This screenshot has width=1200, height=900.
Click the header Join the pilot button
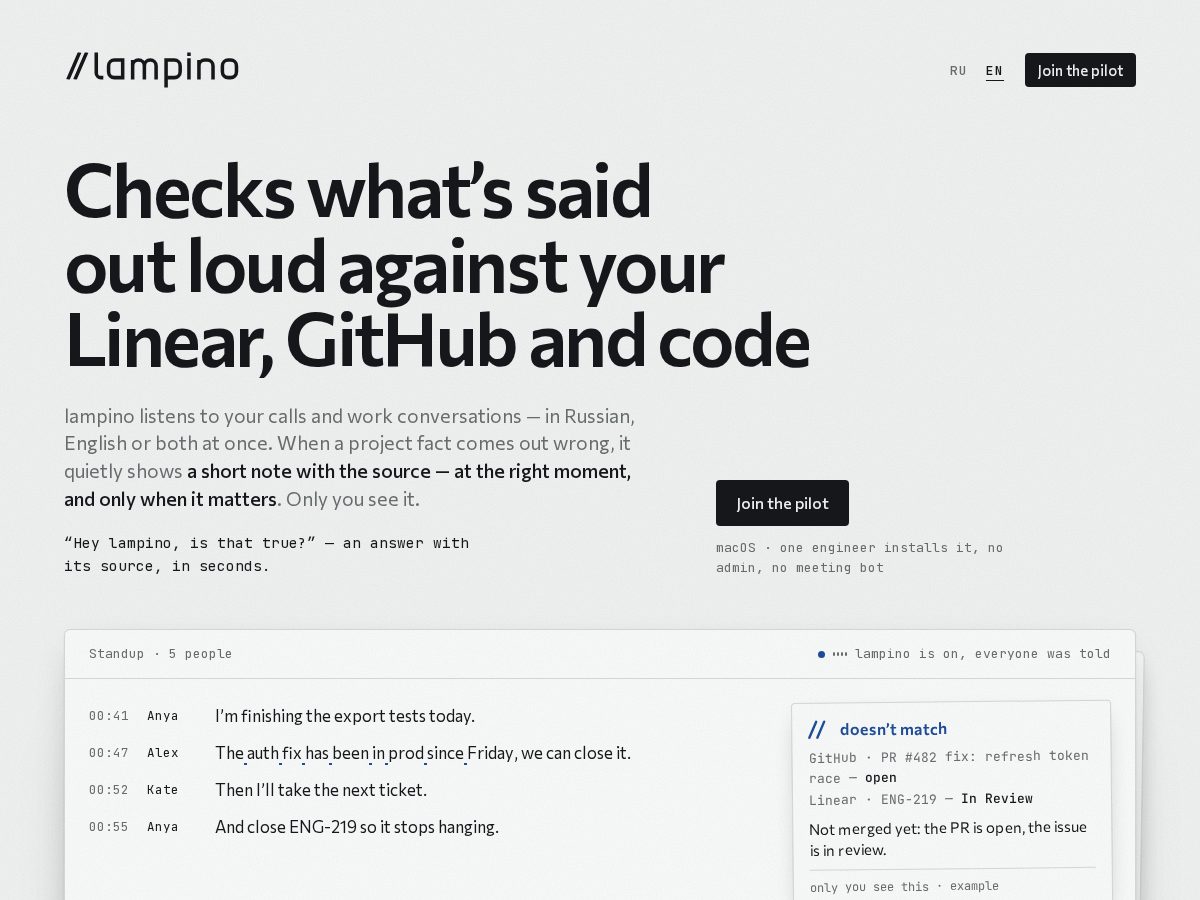click(x=1080, y=70)
